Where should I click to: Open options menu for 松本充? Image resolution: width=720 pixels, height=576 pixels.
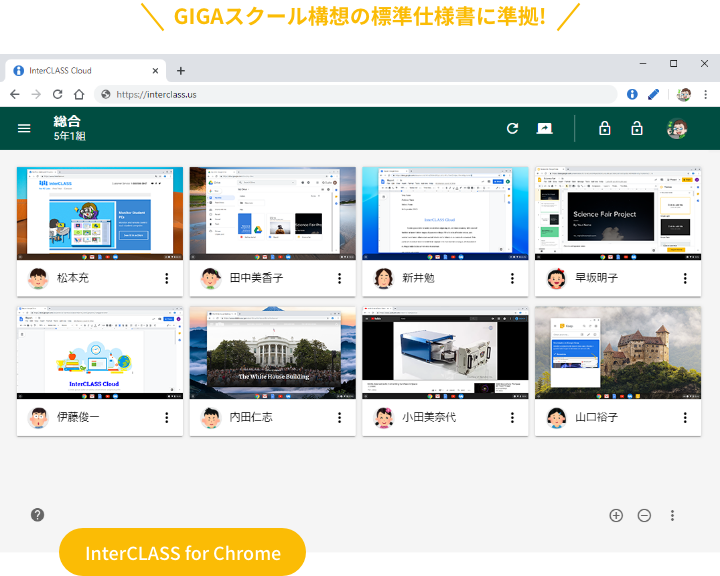tap(167, 278)
